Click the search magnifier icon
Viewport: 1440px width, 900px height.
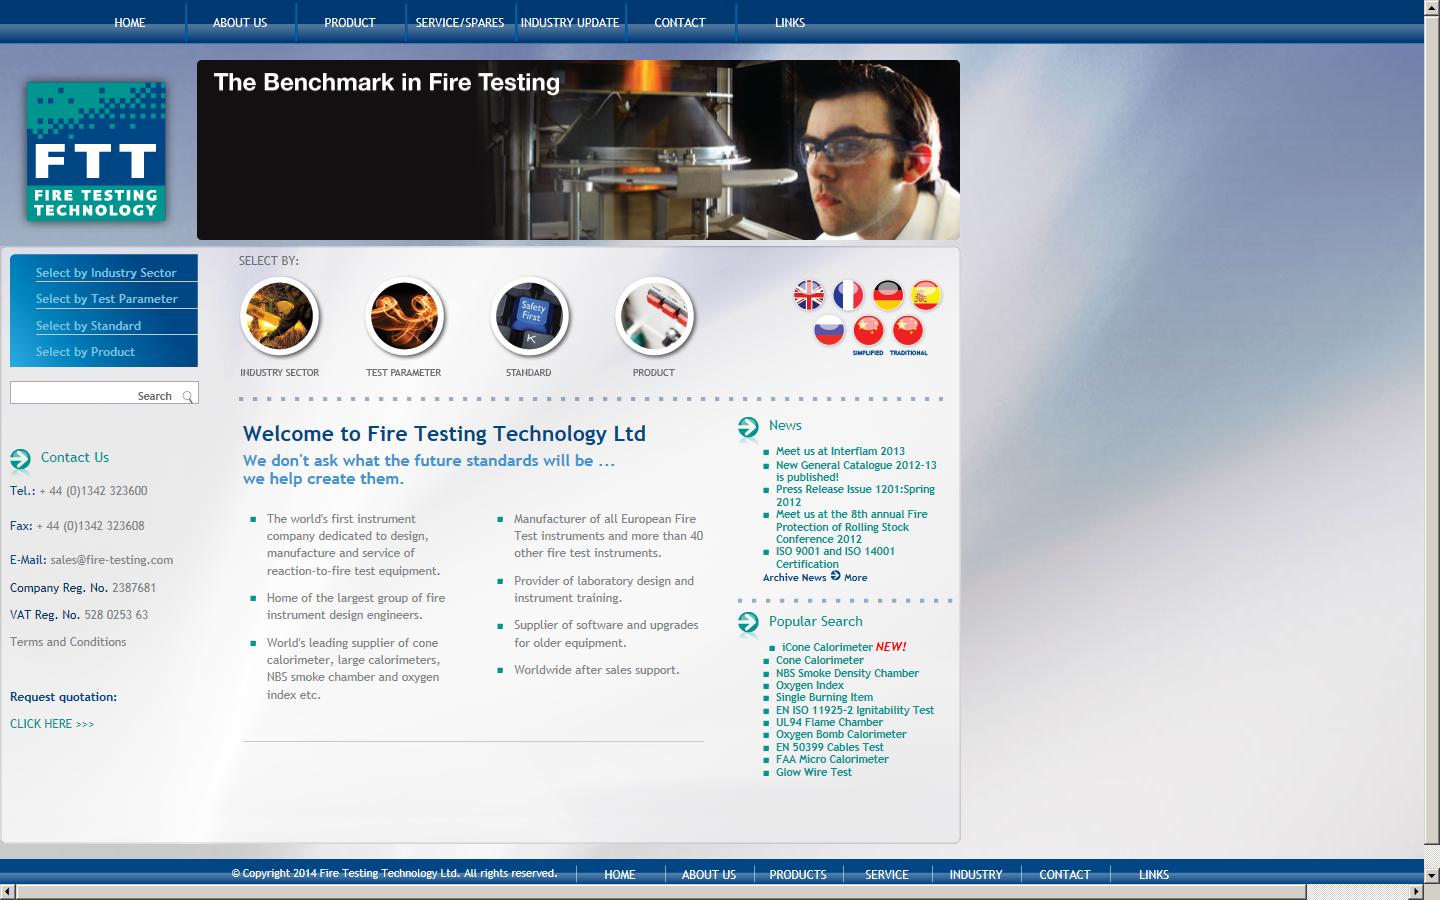pyautogui.click(x=188, y=395)
